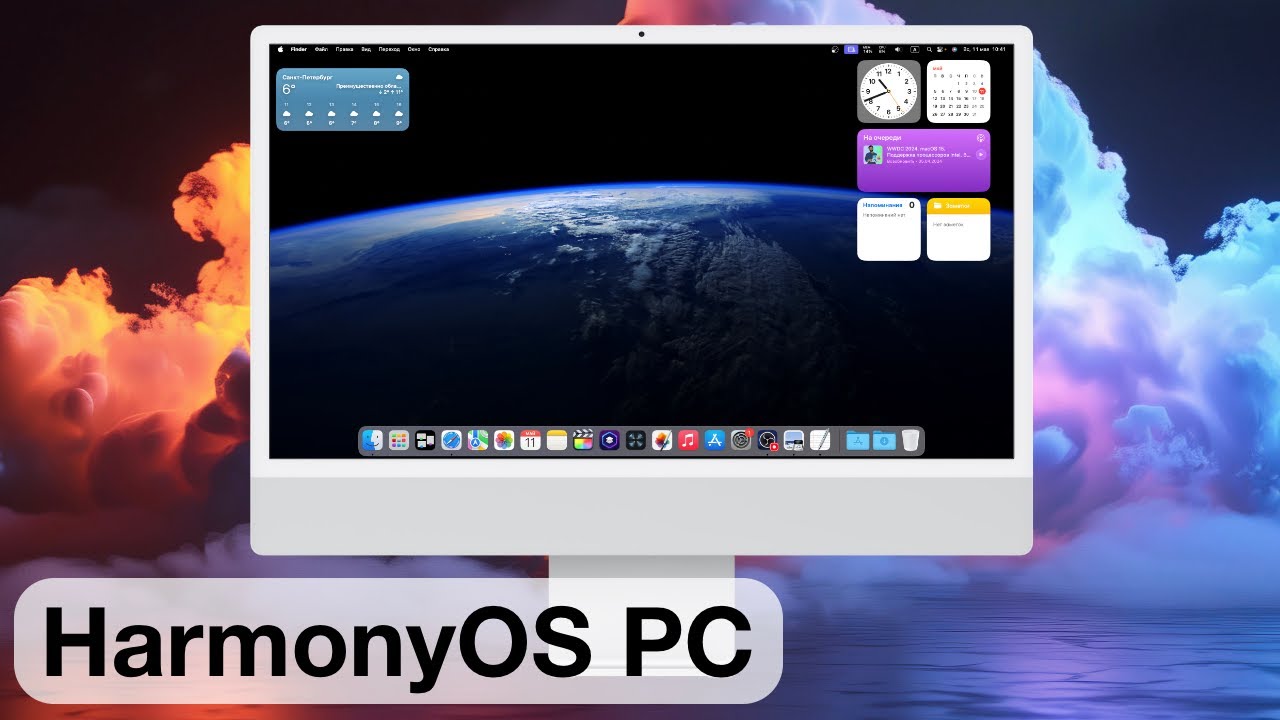Open the Файл menu
1280x720 pixels.
coord(321,49)
